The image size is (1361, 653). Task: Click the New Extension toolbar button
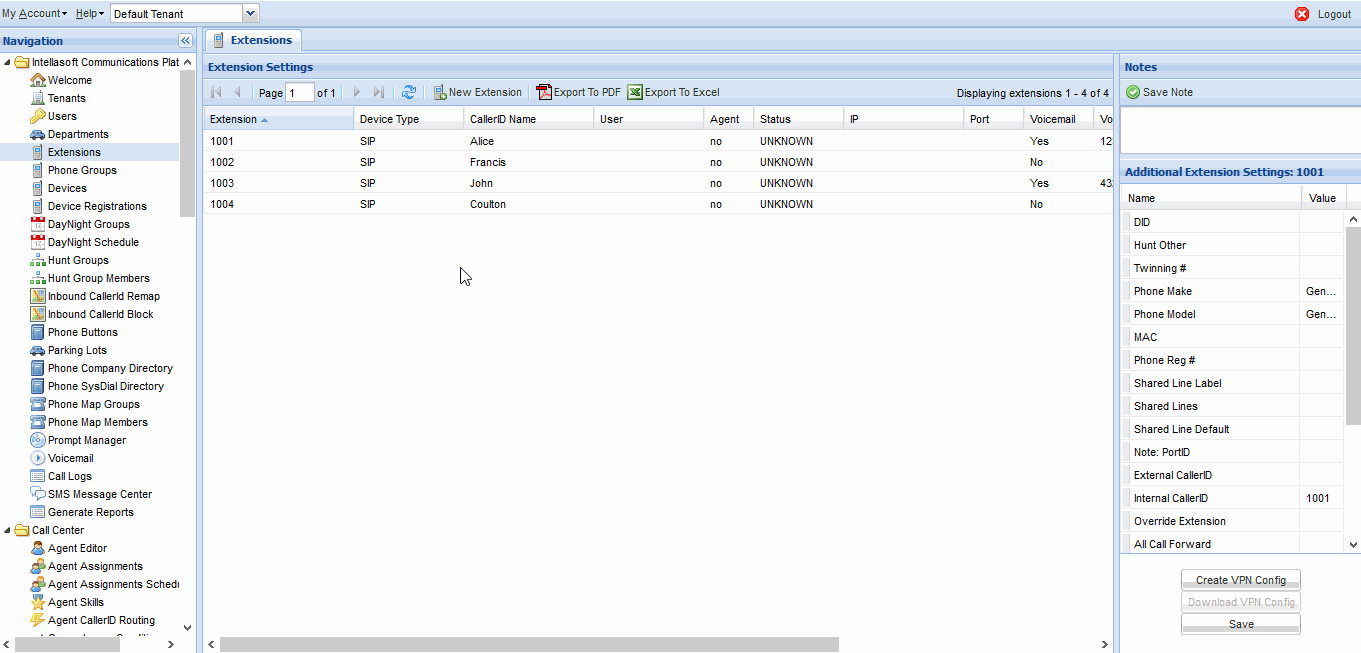pyautogui.click(x=477, y=92)
